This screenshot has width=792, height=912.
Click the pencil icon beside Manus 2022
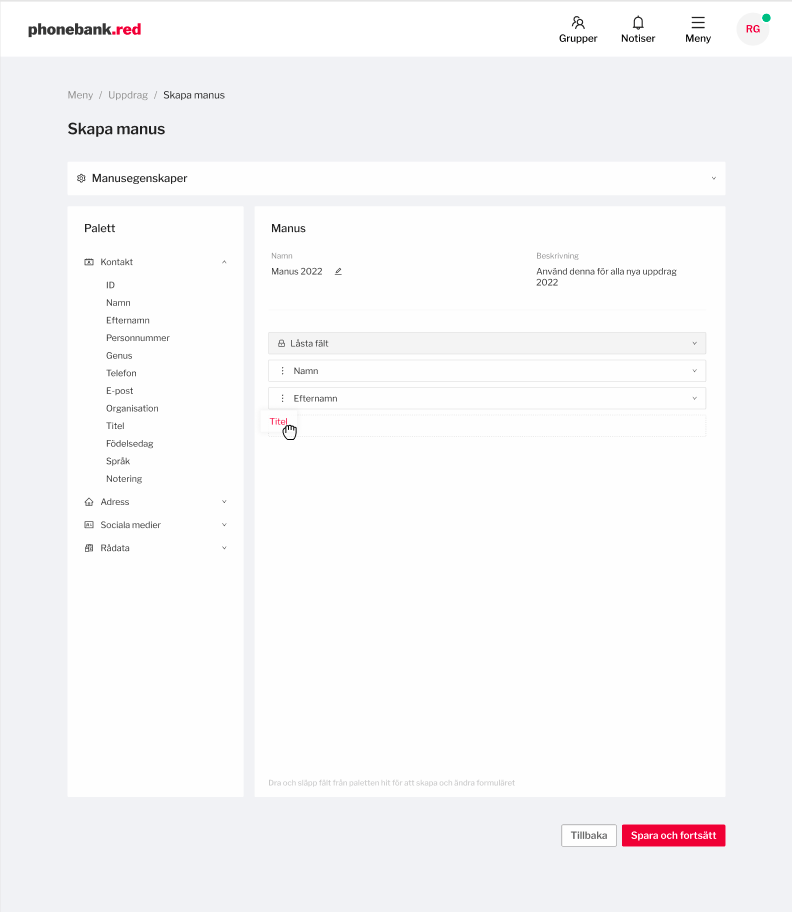pyautogui.click(x=338, y=271)
